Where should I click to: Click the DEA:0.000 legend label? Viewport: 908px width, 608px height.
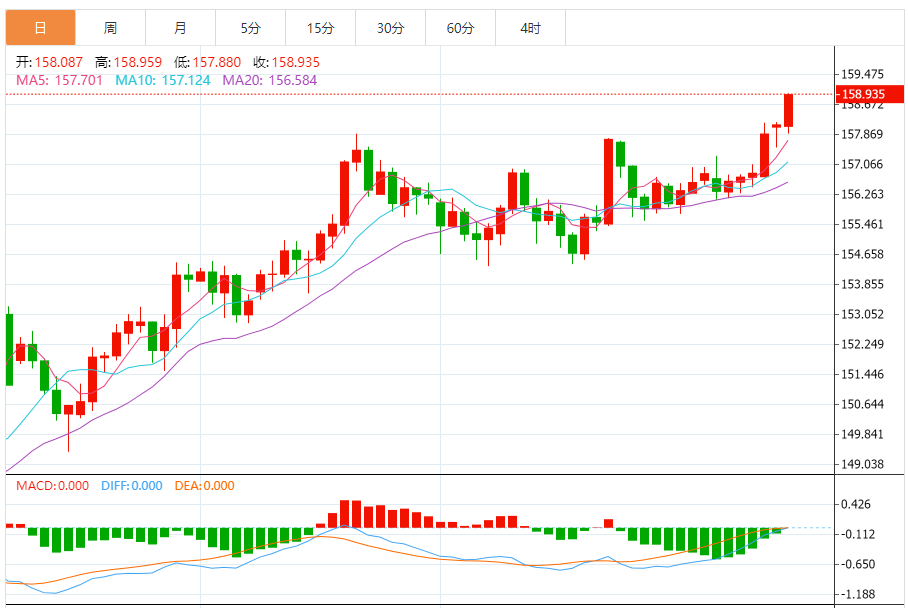click(x=204, y=486)
